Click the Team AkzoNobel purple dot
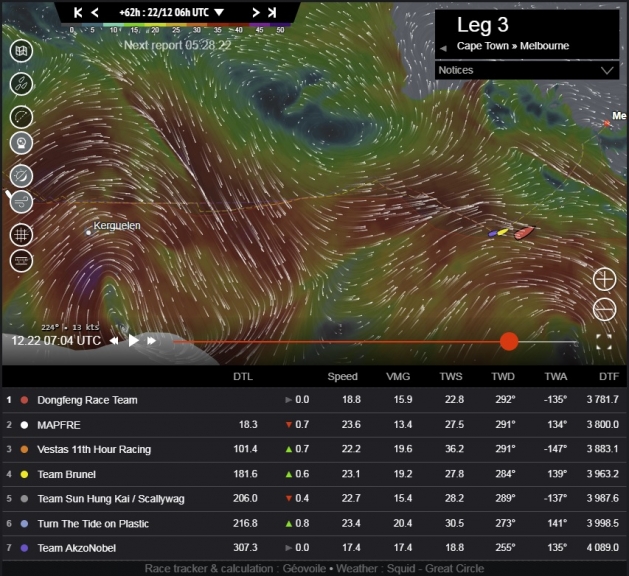The width and height of the screenshot is (629, 576). (24, 548)
